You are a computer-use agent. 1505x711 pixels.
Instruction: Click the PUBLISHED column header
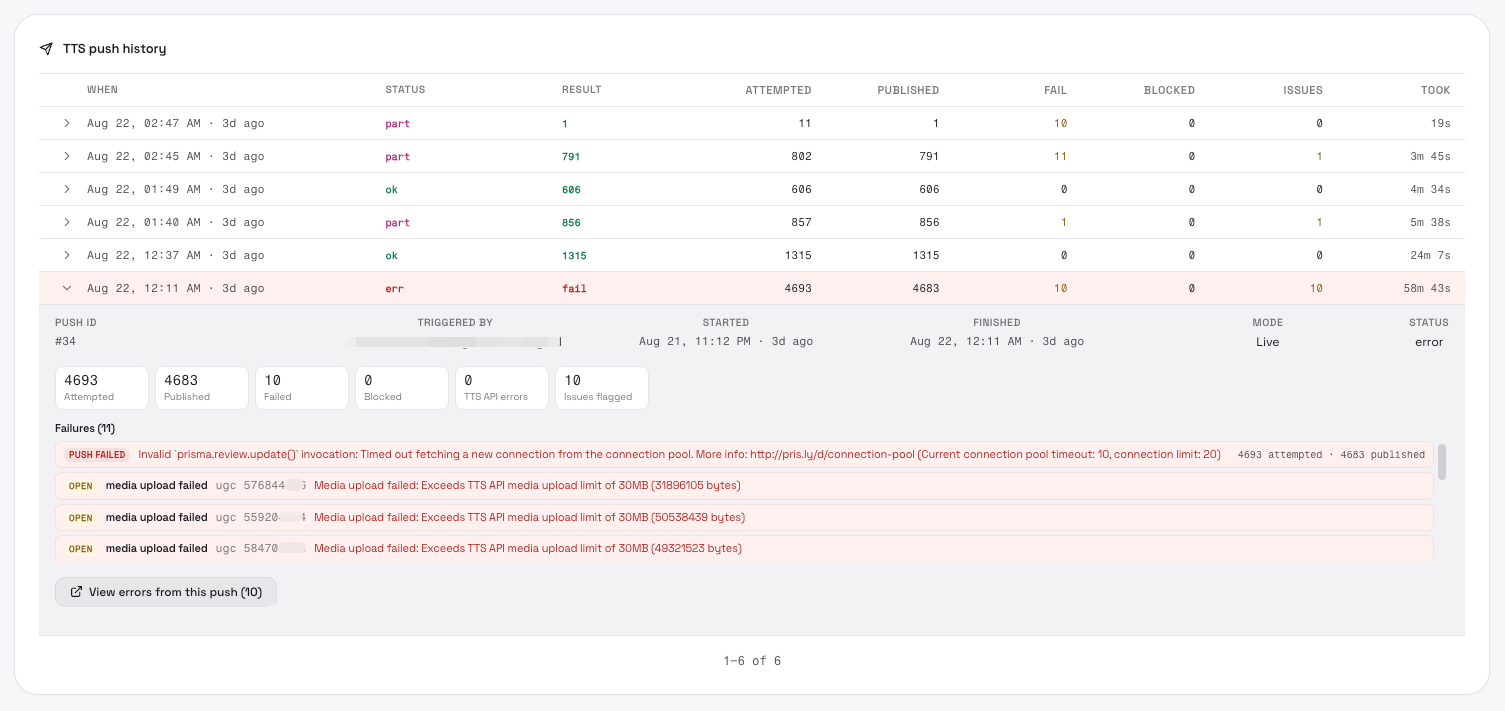coord(908,90)
